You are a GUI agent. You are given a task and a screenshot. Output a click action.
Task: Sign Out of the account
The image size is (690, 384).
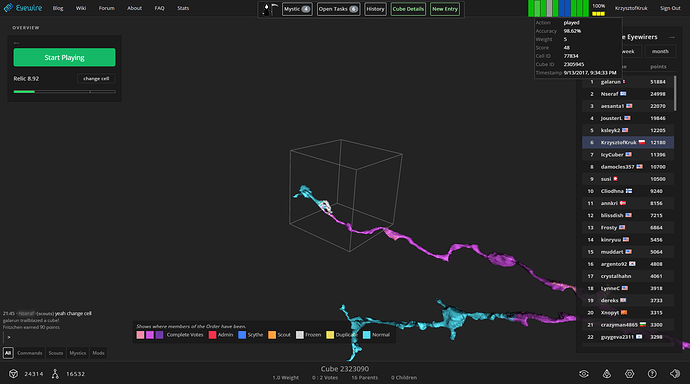[670, 8]
